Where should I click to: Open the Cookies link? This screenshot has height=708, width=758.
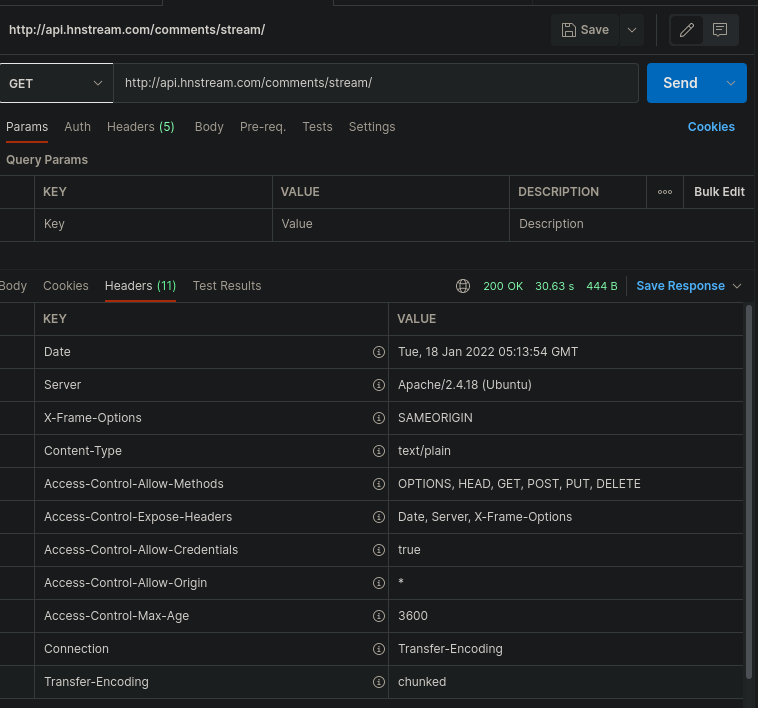(711, 127)
